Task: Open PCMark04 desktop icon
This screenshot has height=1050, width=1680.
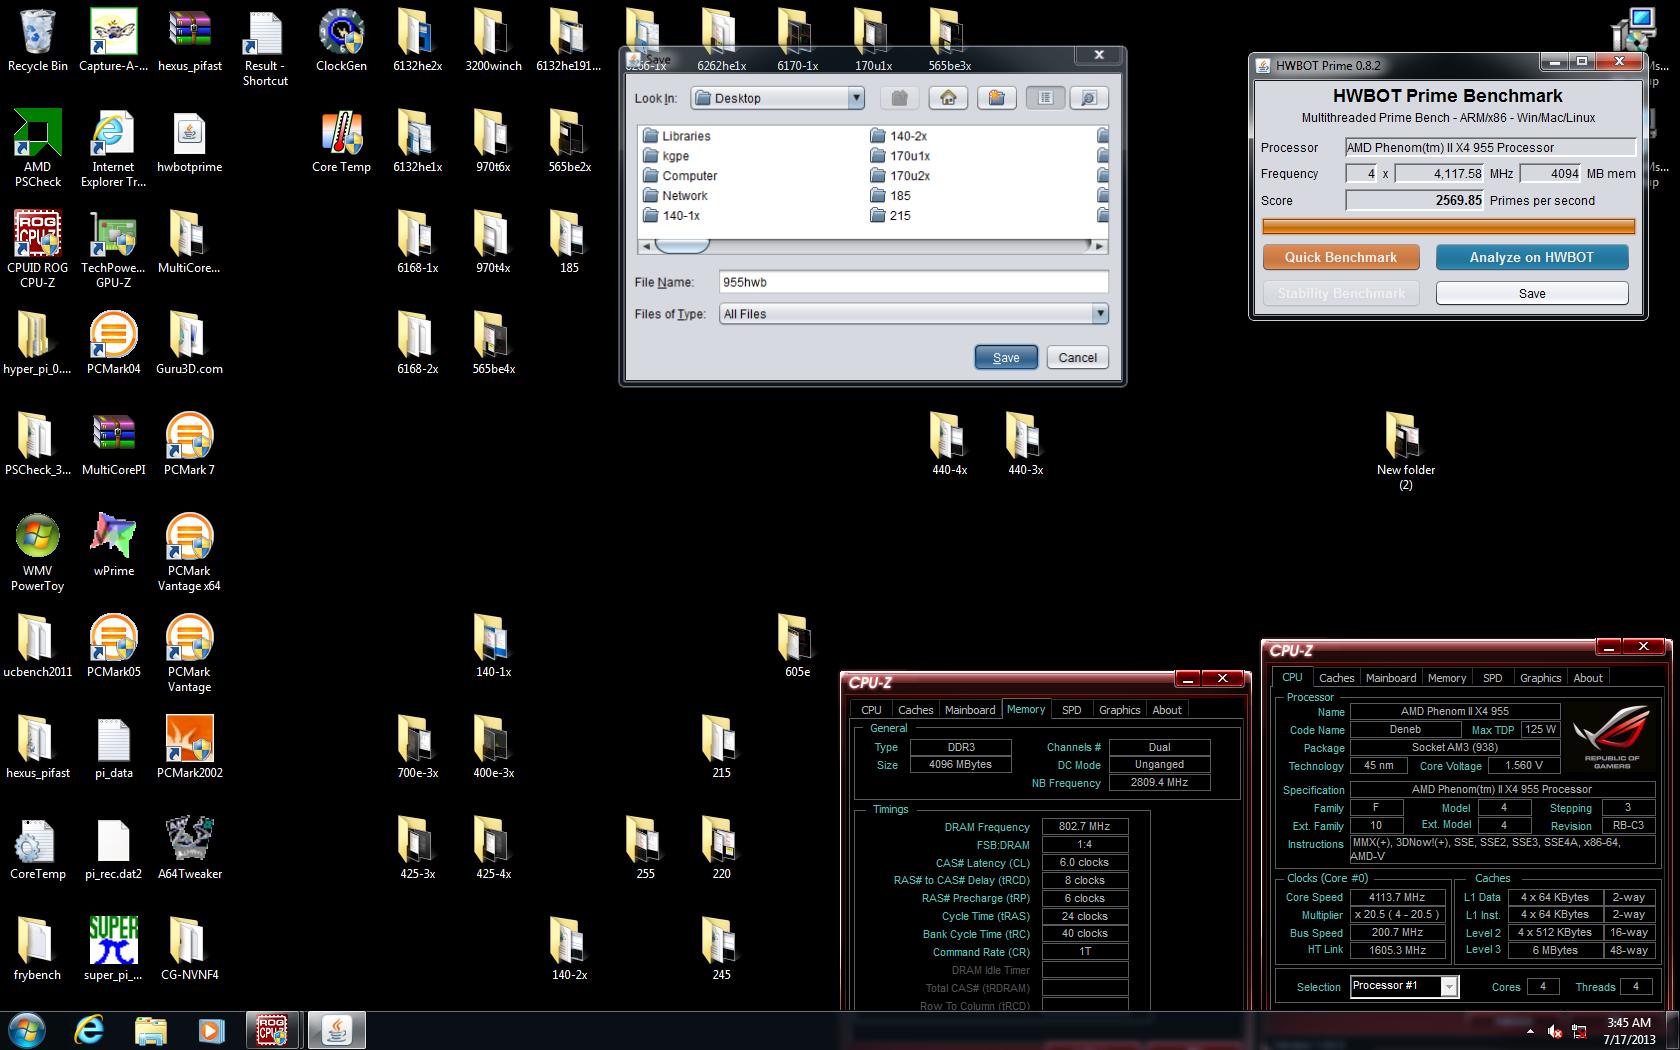Action: (113, 343)
